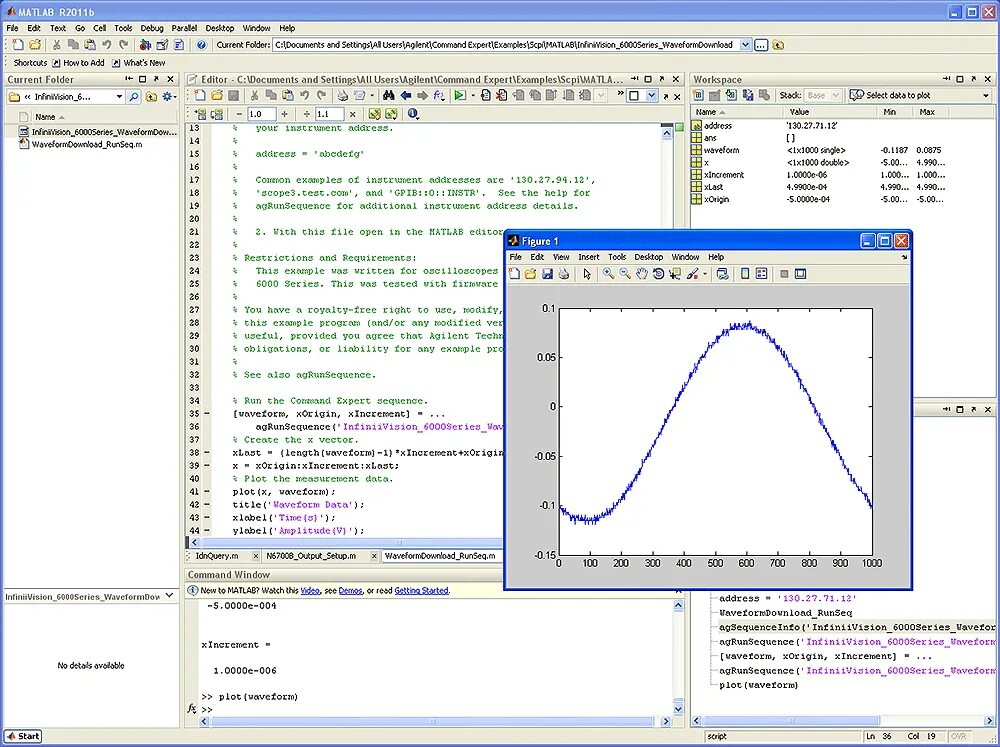Run the script with green Run icon
1000x747 pixels.
pos(459,96)
